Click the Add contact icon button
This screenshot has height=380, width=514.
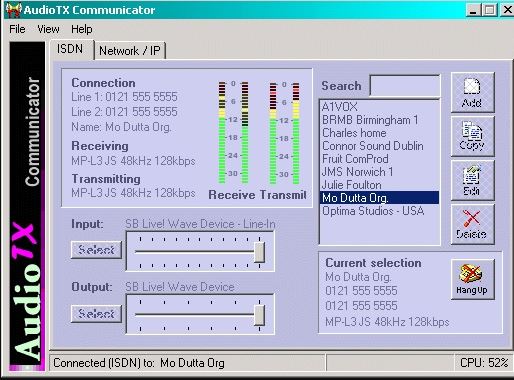[x=472, y=92]
